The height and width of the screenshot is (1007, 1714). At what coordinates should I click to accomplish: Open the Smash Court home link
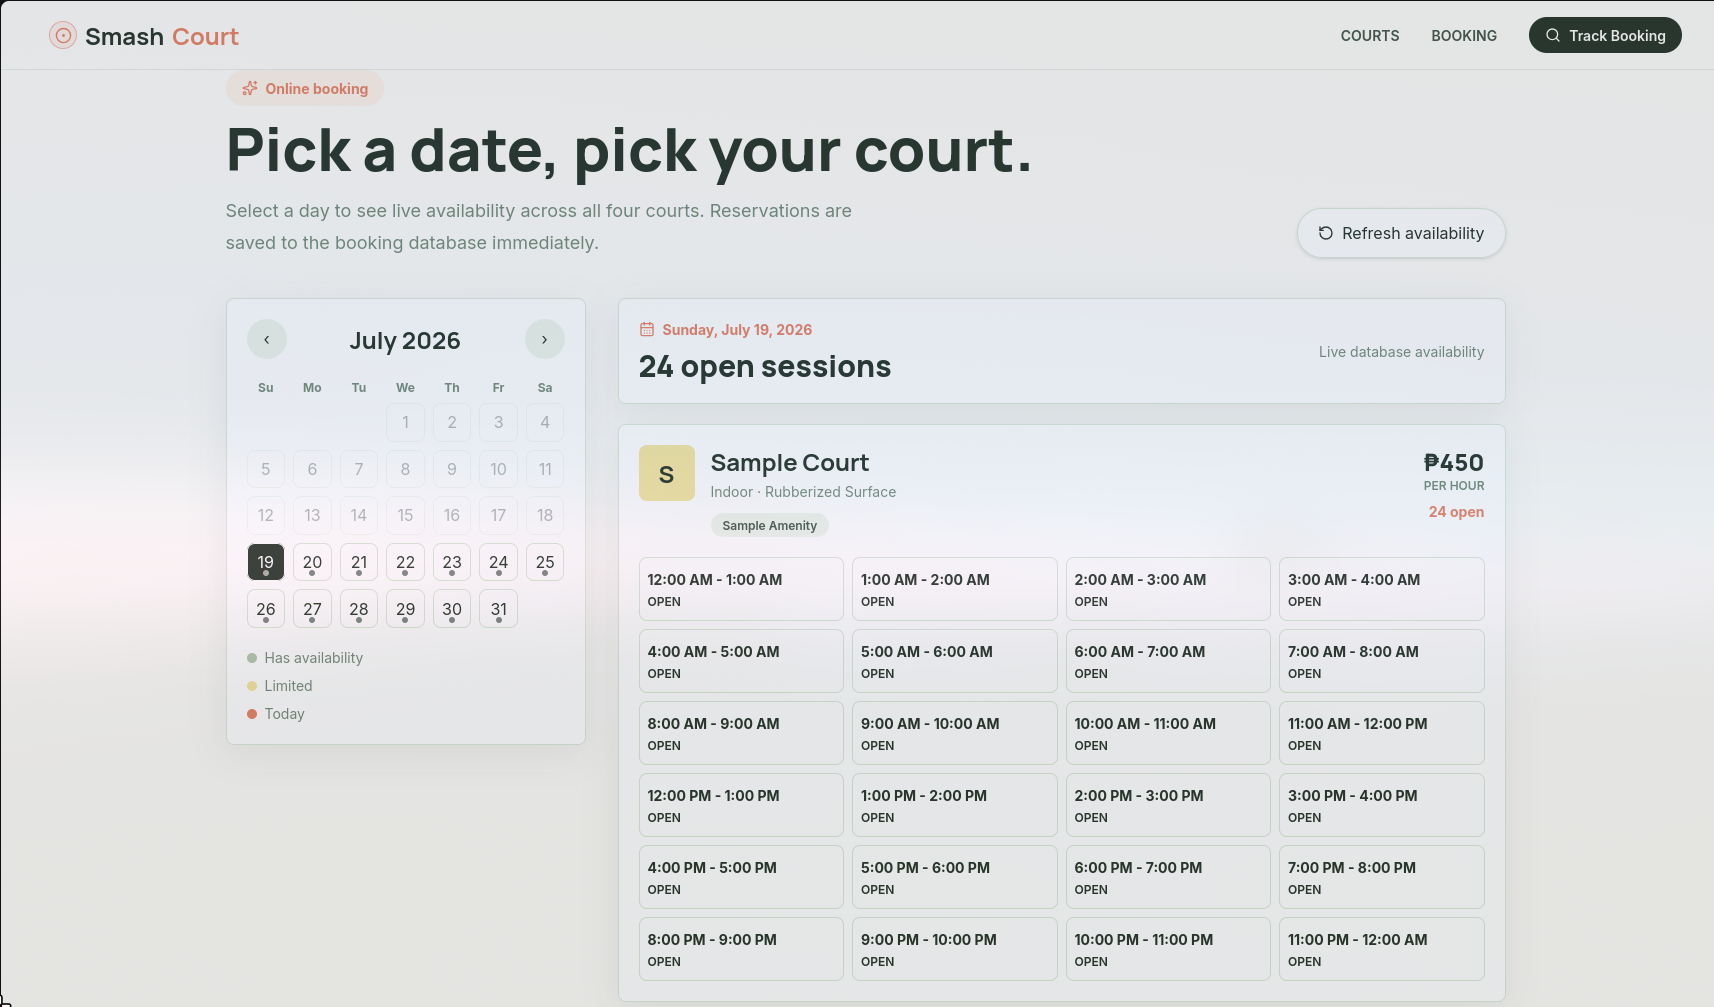[144, 36]
